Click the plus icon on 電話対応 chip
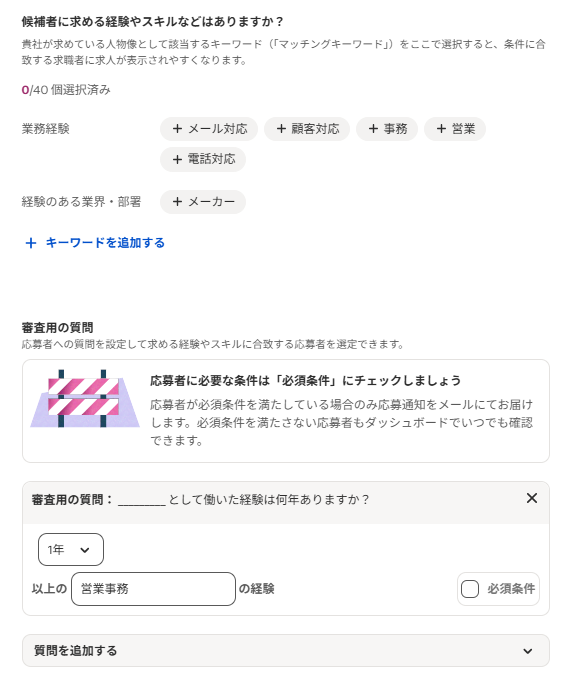This screenshot has width=577, height=681. pyautogui.click(x=177, y=159)
